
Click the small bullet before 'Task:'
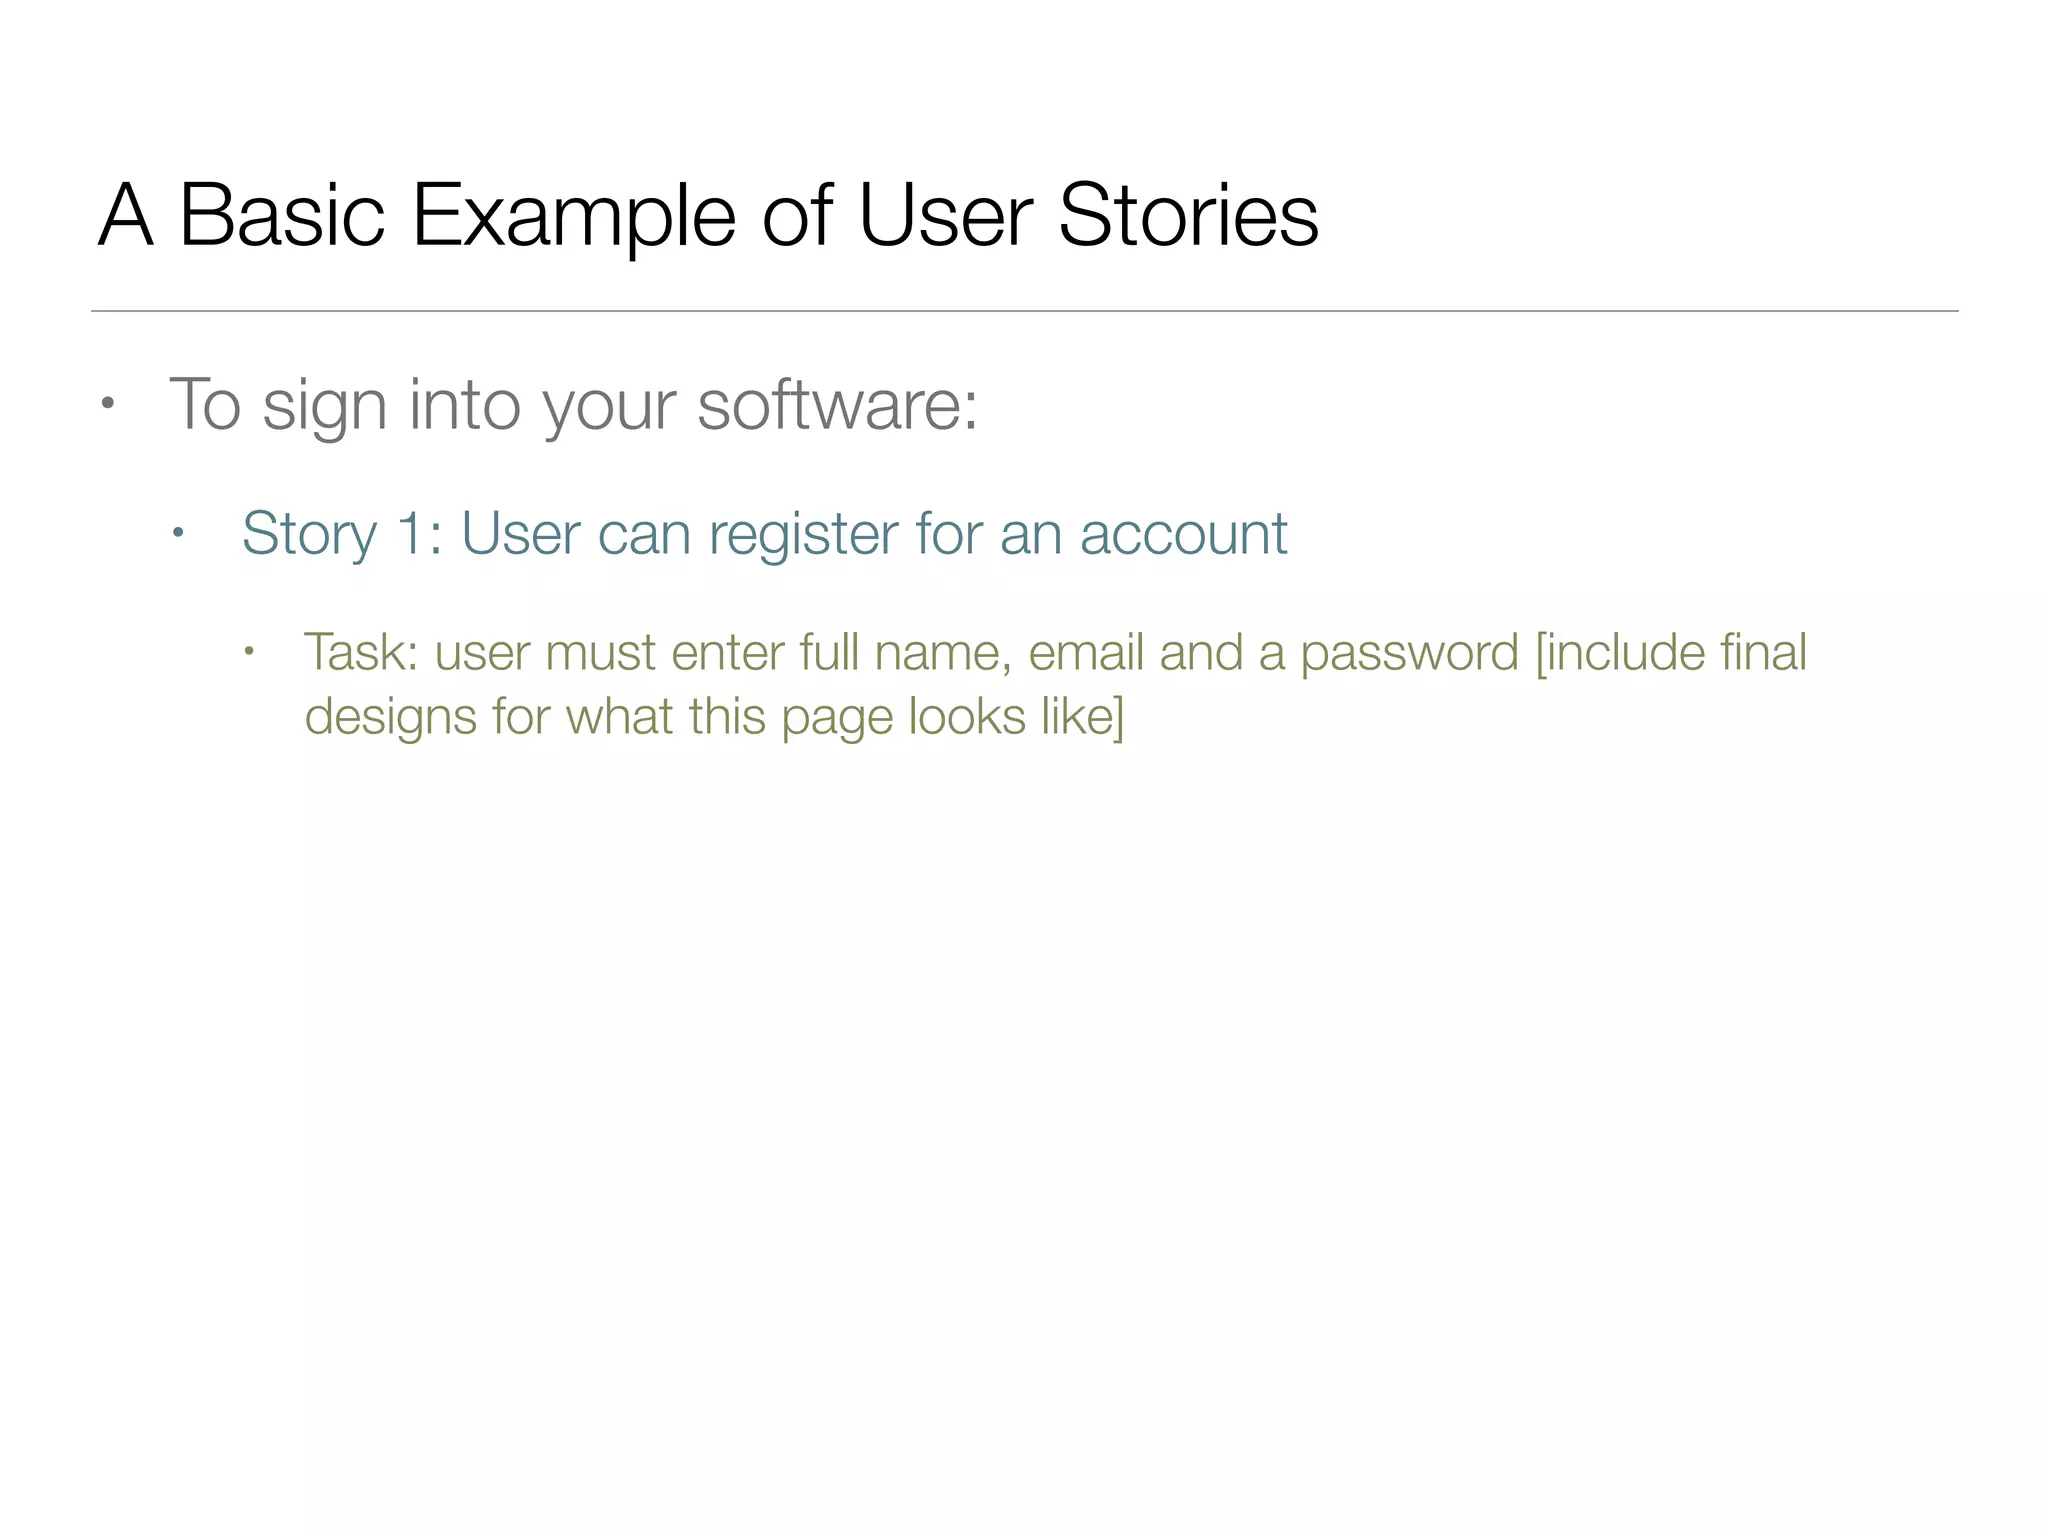point(250,653)
